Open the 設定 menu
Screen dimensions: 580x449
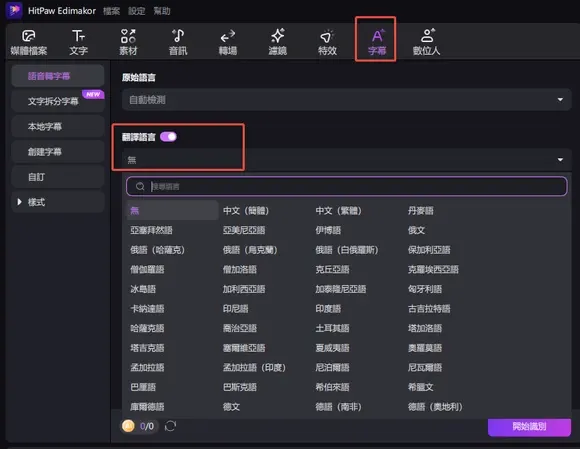(136, 11)
